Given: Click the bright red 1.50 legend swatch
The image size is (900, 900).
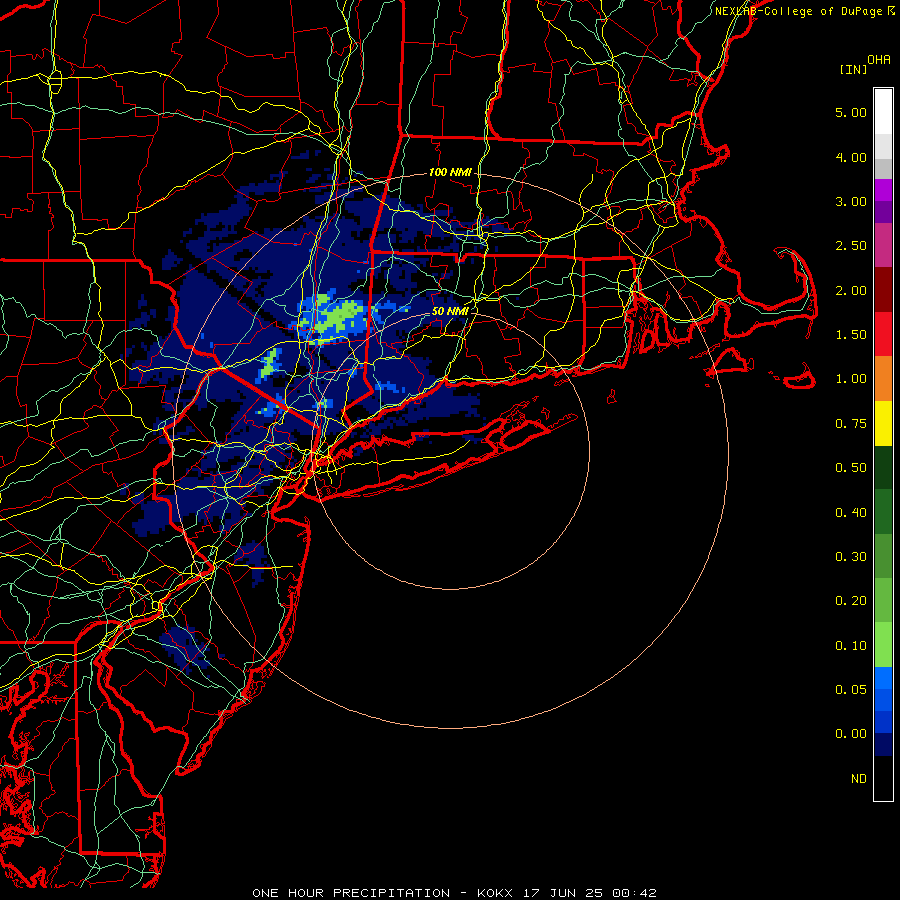Looking at the screenshot, I should pos(883,334).
